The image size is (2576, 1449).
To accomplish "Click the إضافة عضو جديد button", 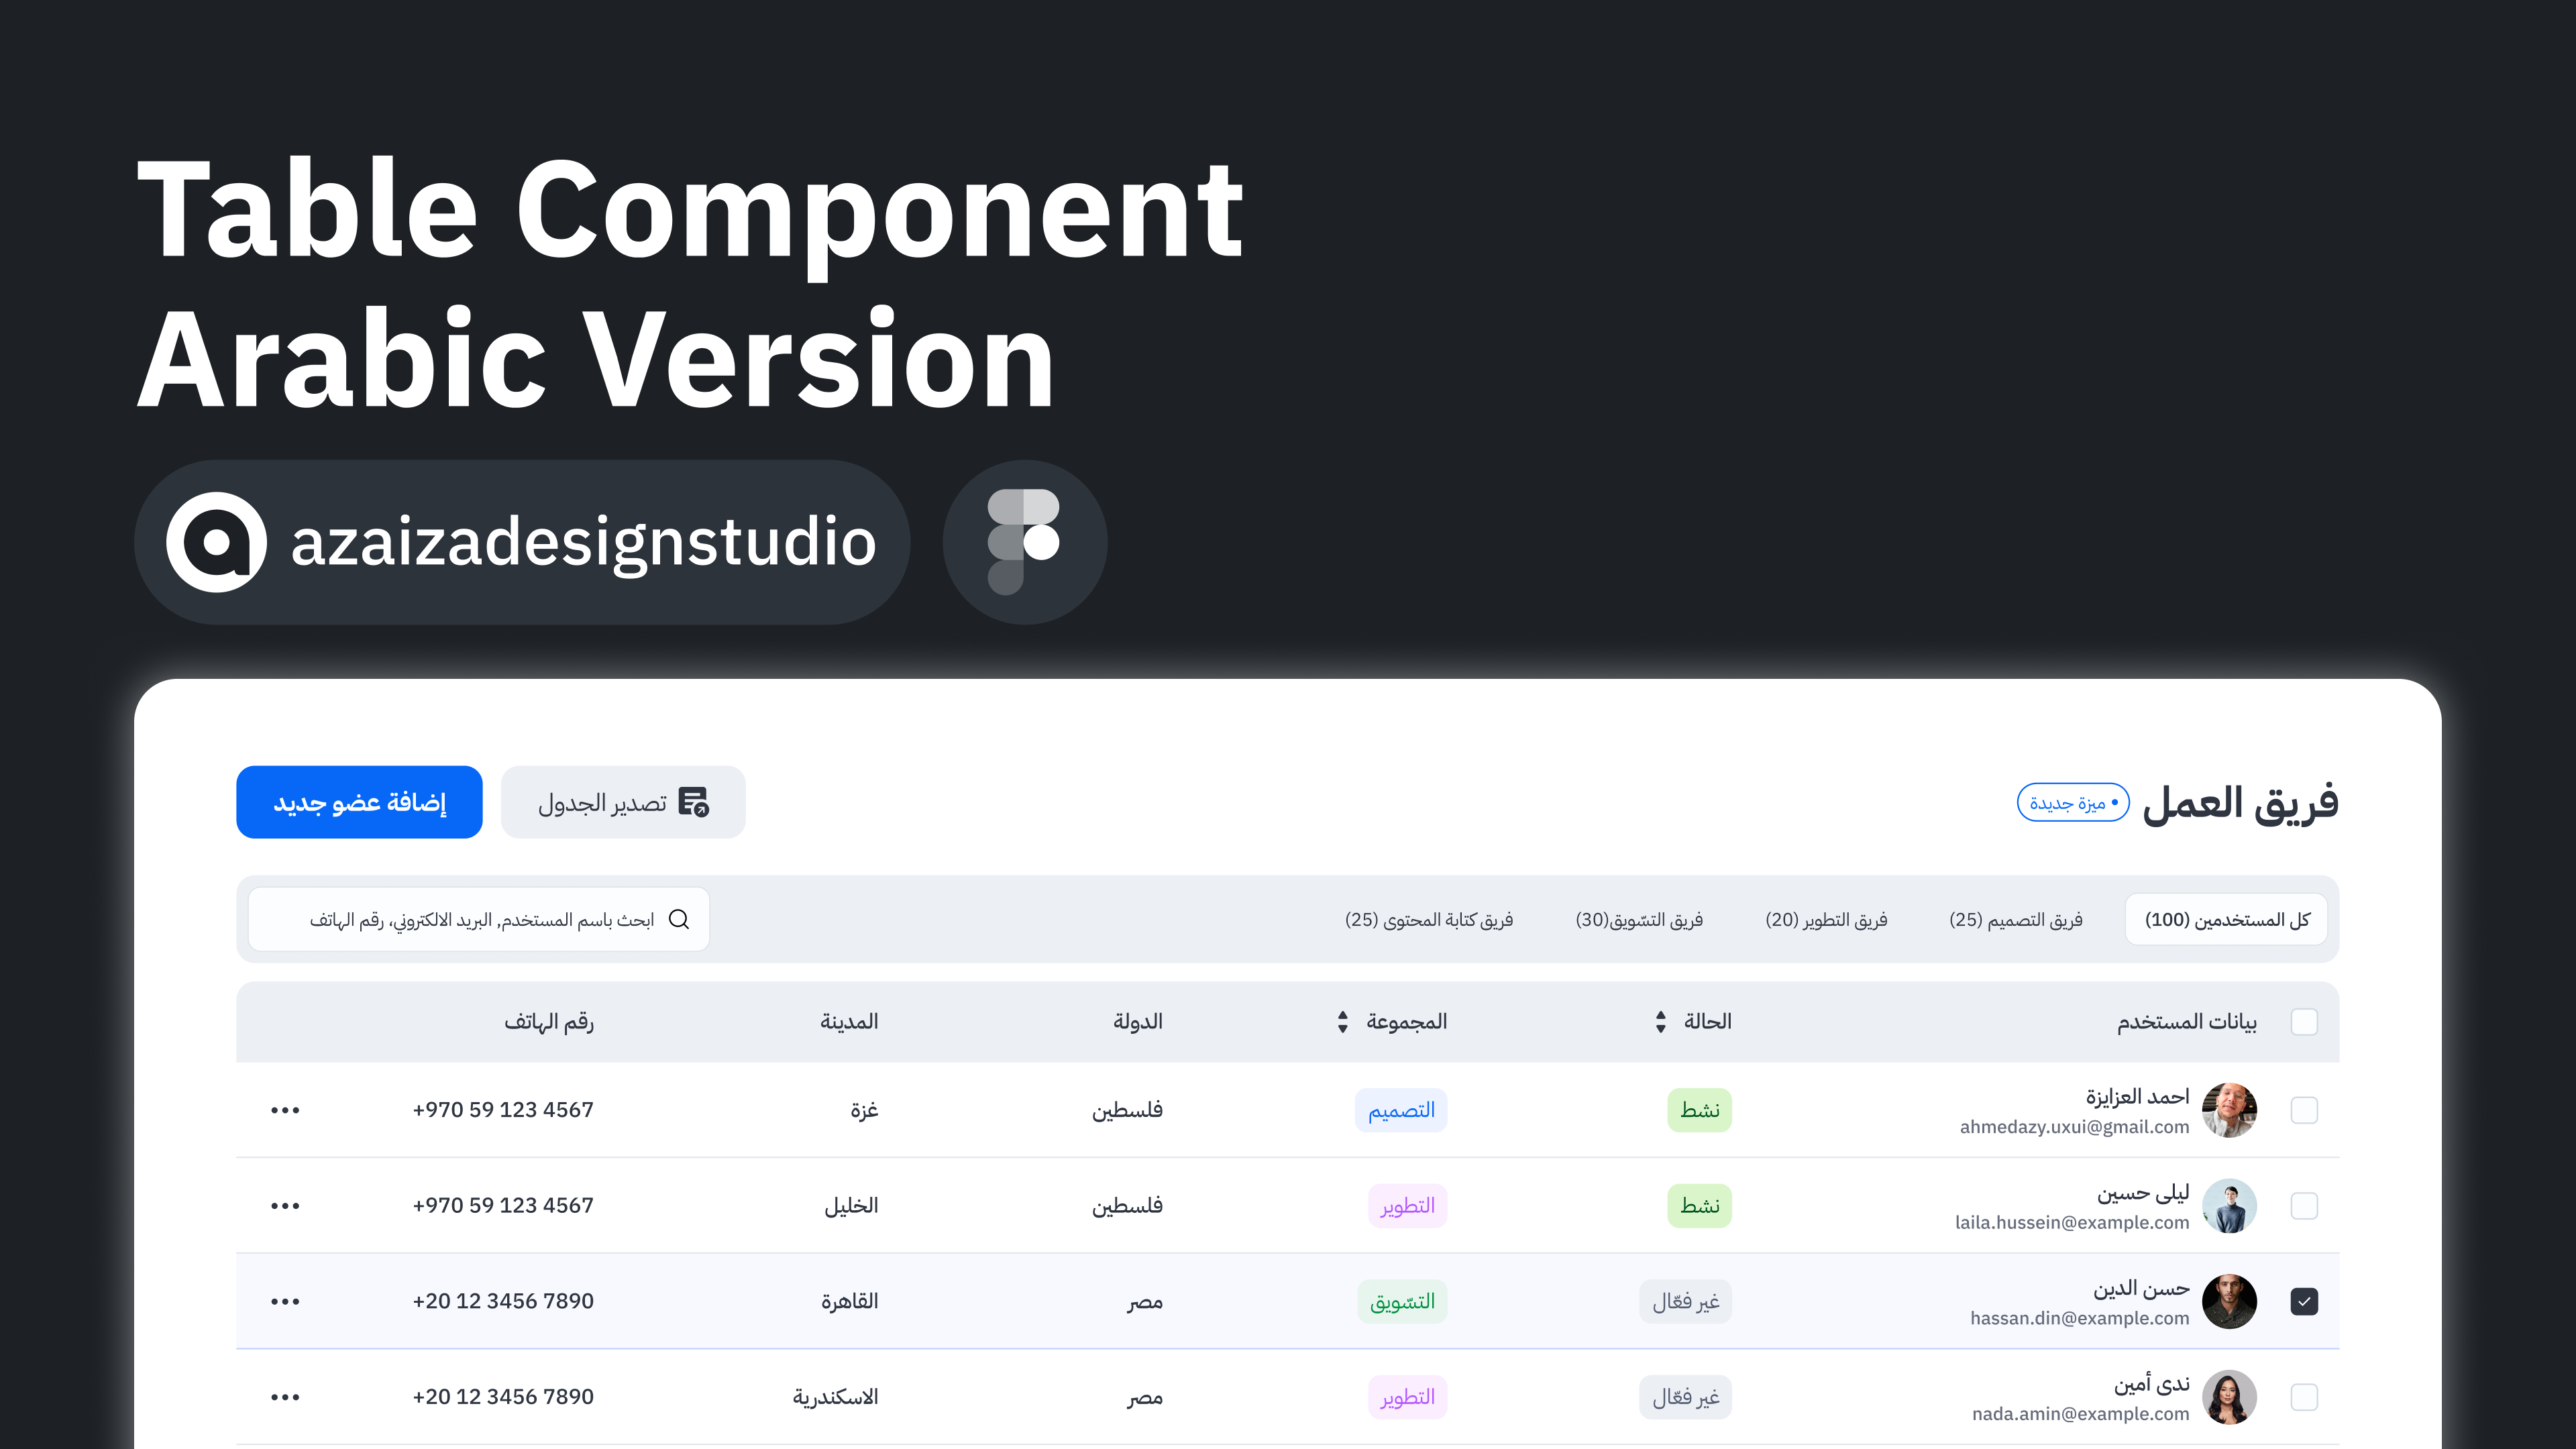I will point(359,801).
